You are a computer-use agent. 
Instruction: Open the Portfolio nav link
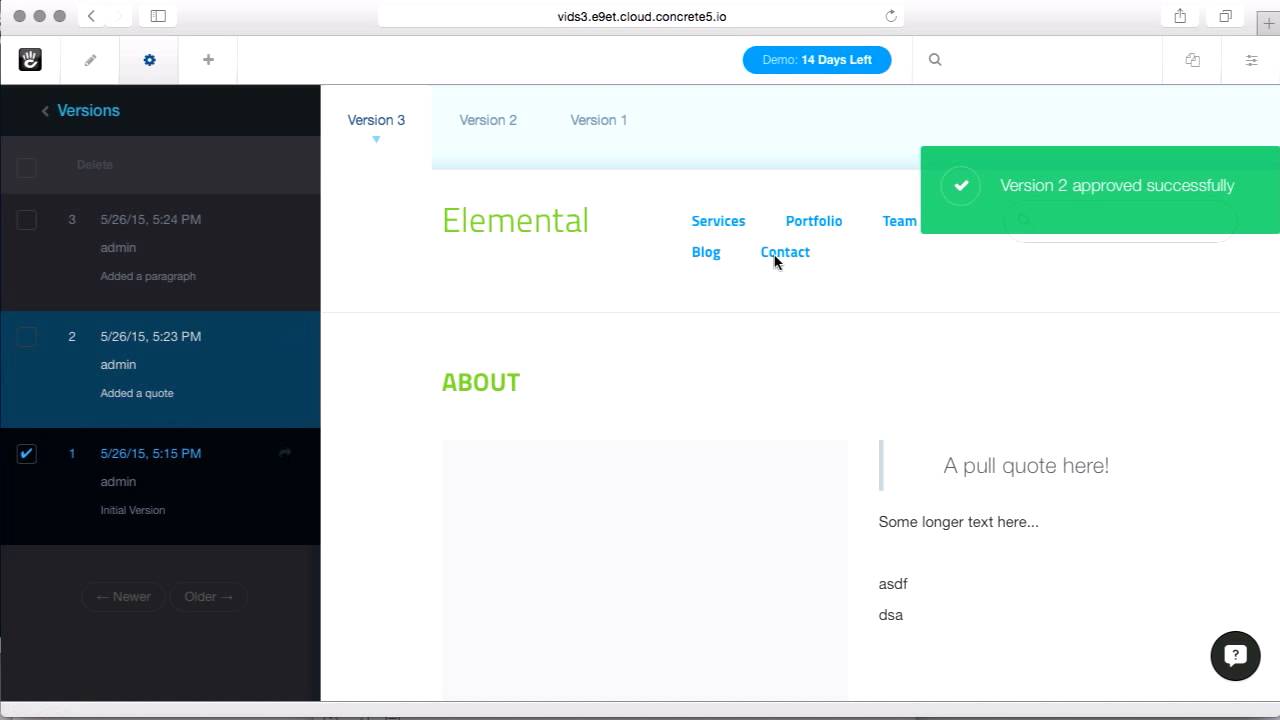point(814,221)
